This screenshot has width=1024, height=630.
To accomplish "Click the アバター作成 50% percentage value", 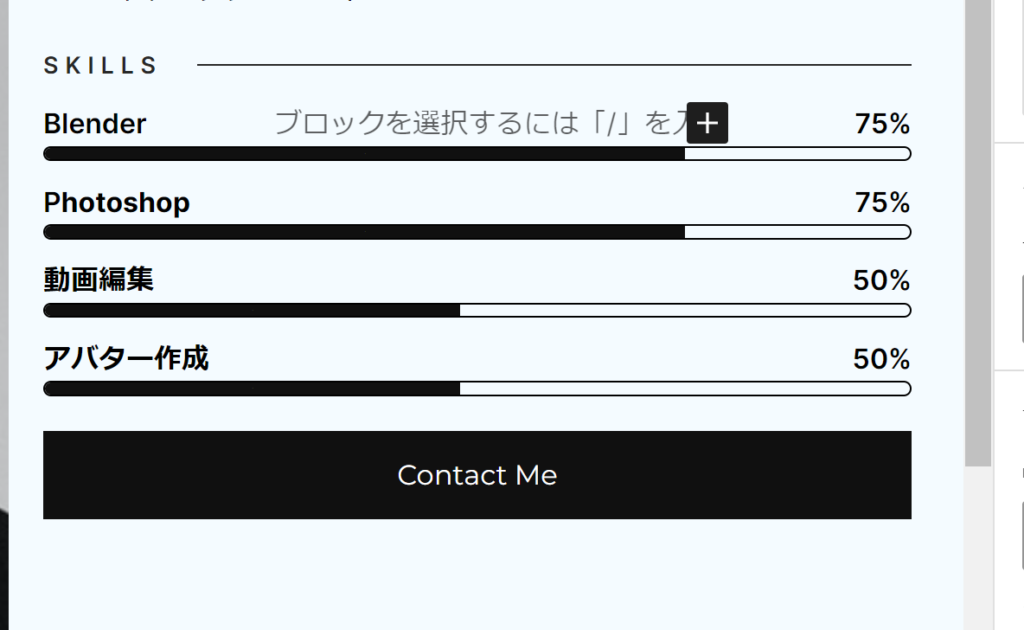I will (x=881, y=358).
